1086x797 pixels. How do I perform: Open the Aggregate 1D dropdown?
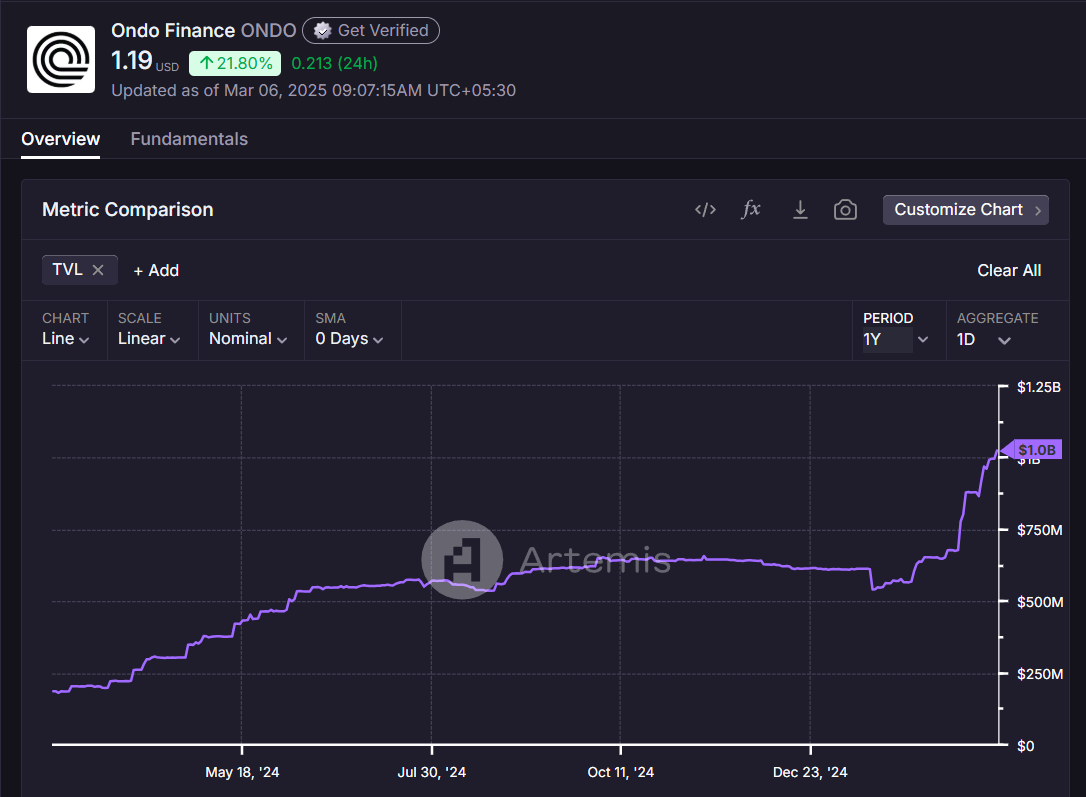(x=984, y=339)
